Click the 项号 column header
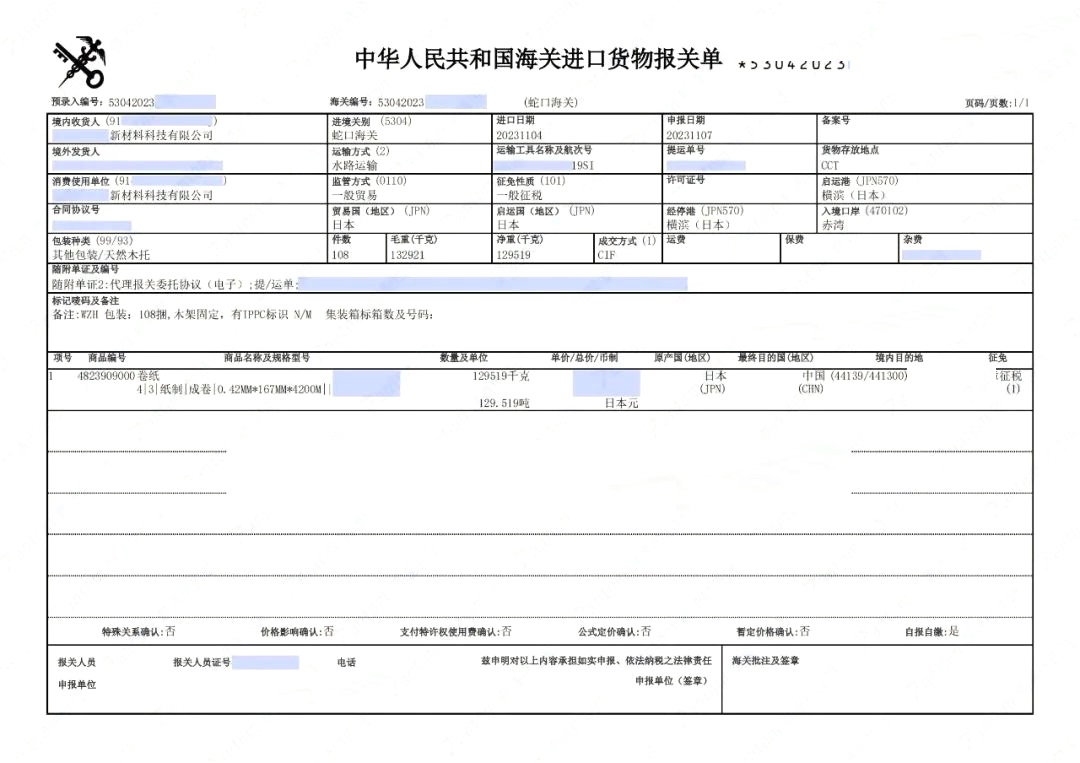 pyautogui.click(x=63, y=358)
